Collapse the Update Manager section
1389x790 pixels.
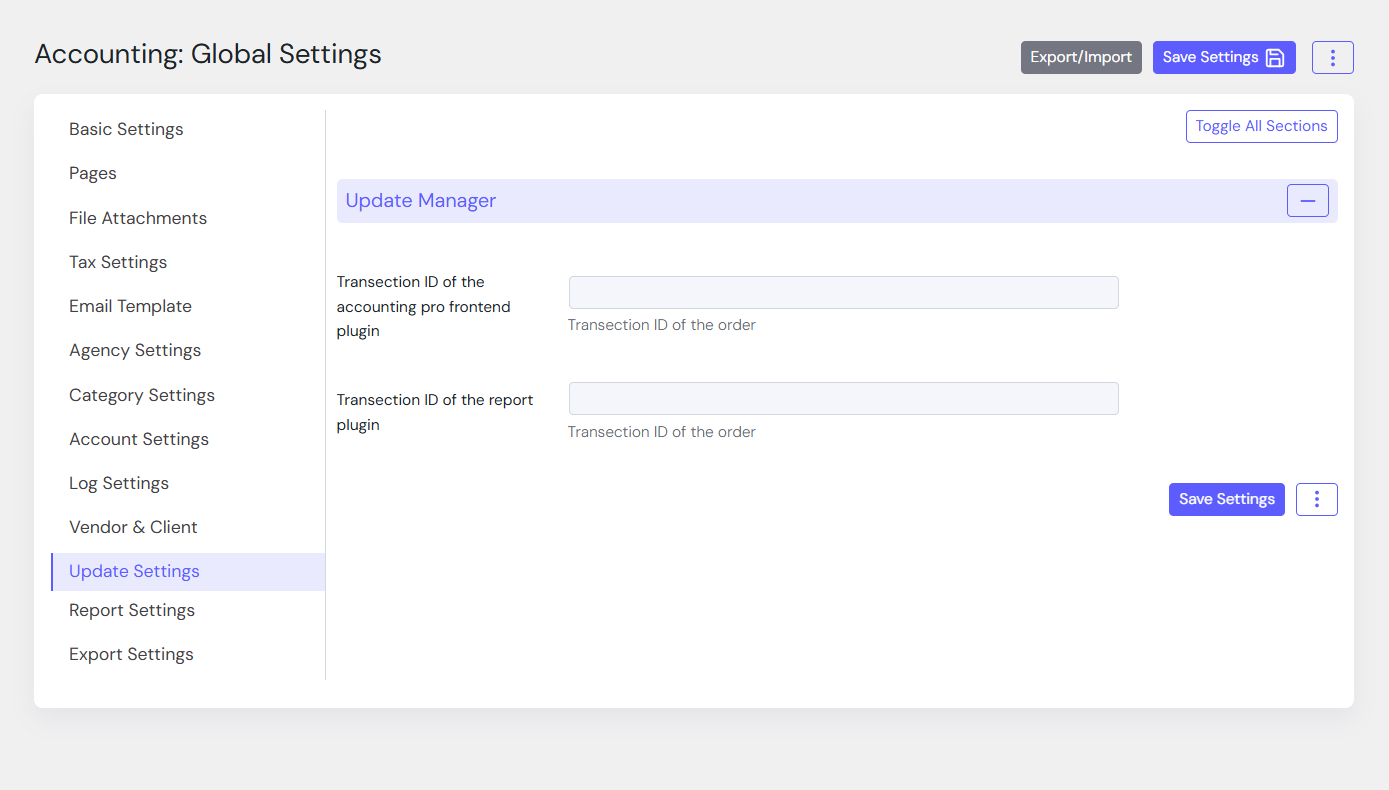tap(1307, 201)
